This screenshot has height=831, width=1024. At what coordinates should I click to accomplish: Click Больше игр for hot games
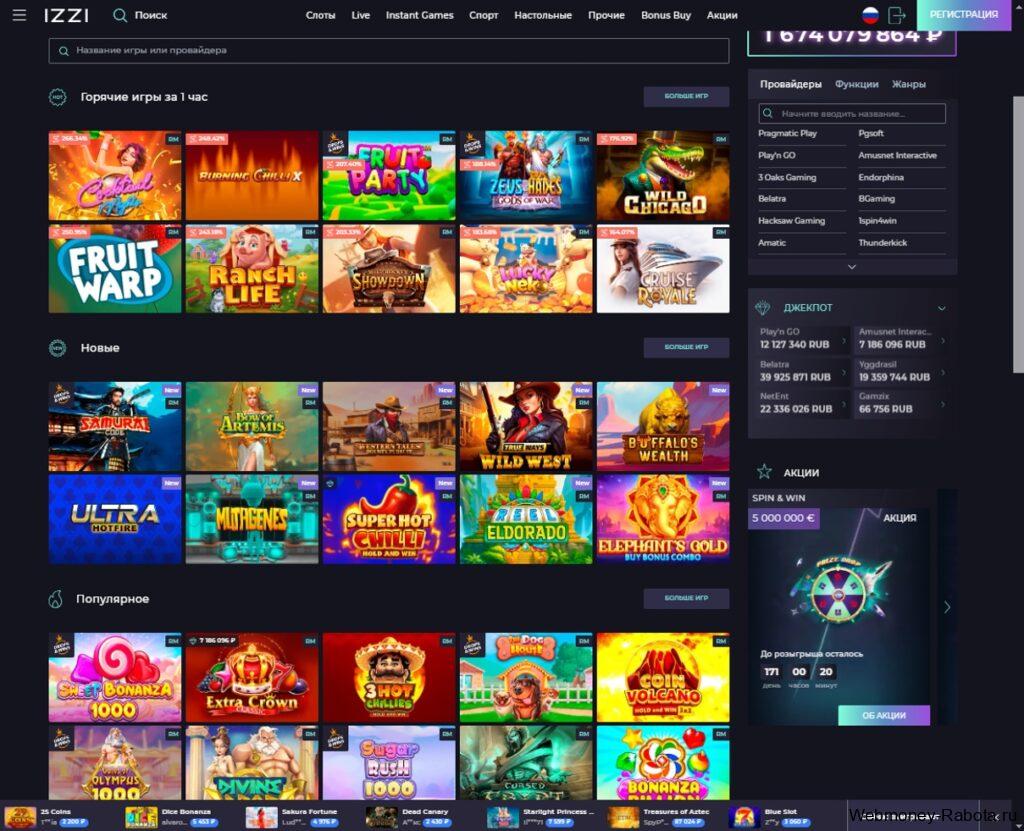coord(686,96)
